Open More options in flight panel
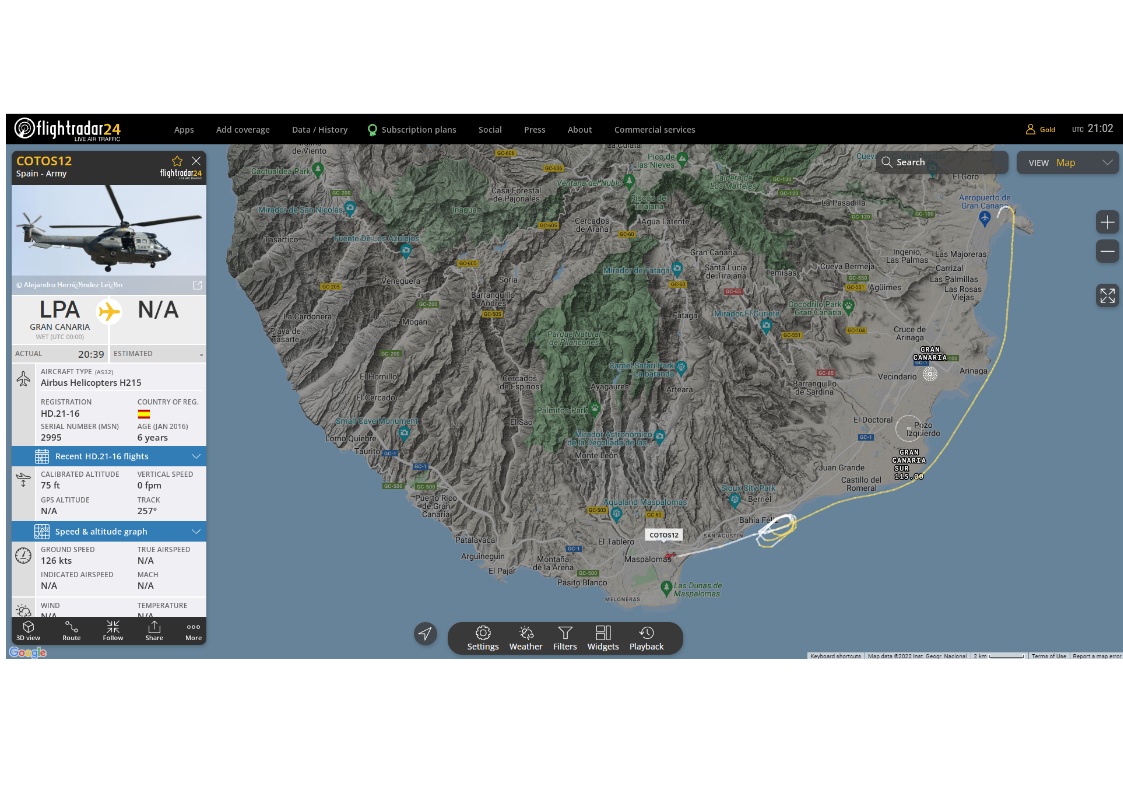This screenshot has width=1123, height=794. 193,631
